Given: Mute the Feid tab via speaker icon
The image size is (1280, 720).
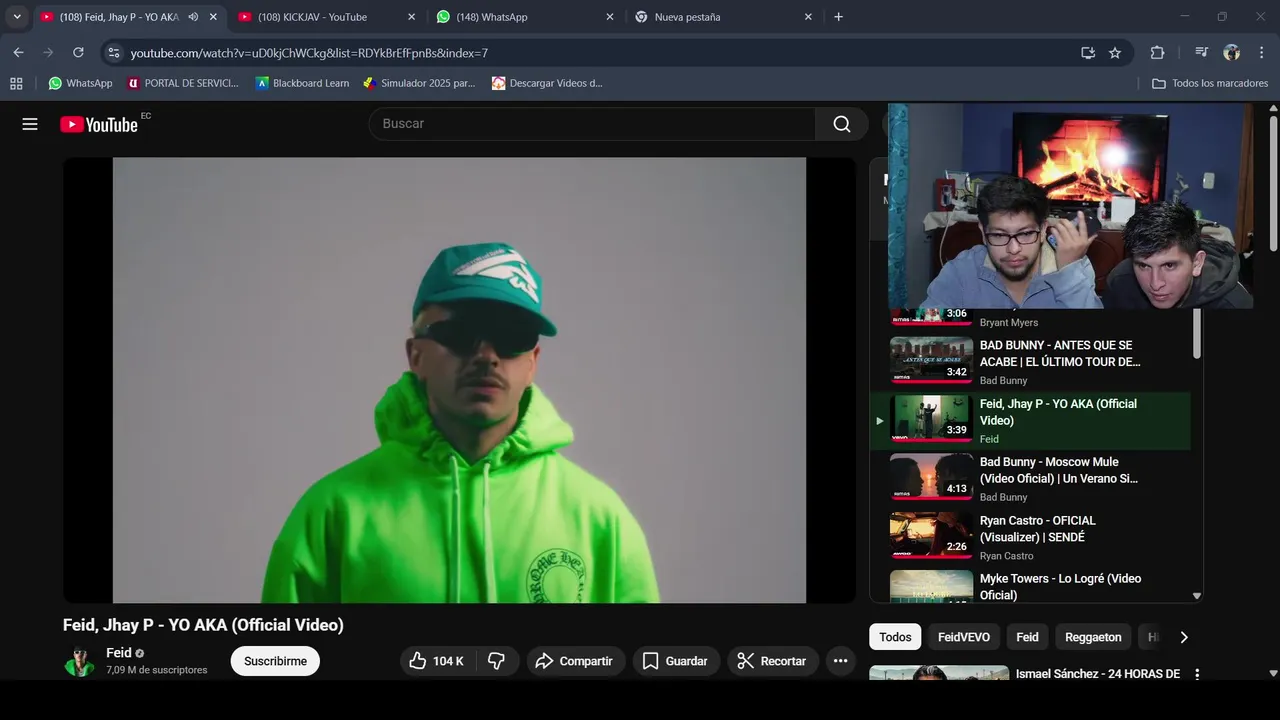Looking at the screenshot, I should point(193,17).
